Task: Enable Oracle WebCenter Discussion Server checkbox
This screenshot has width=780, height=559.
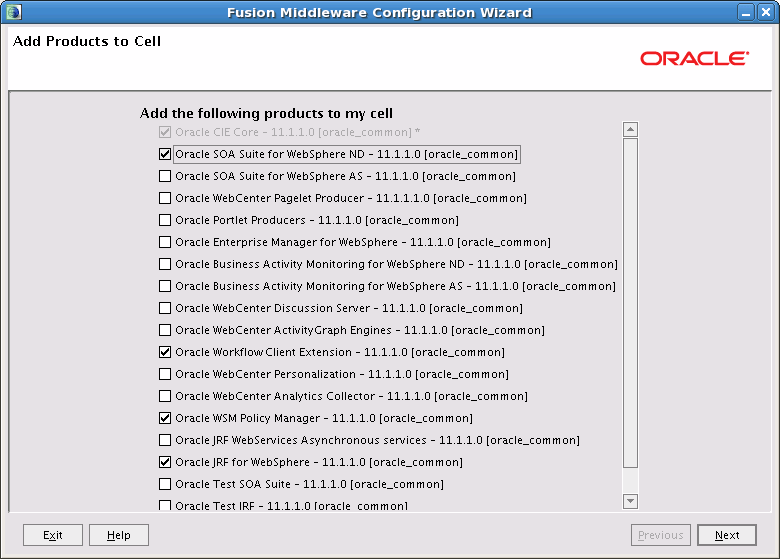Action: [x=165, y=308]
